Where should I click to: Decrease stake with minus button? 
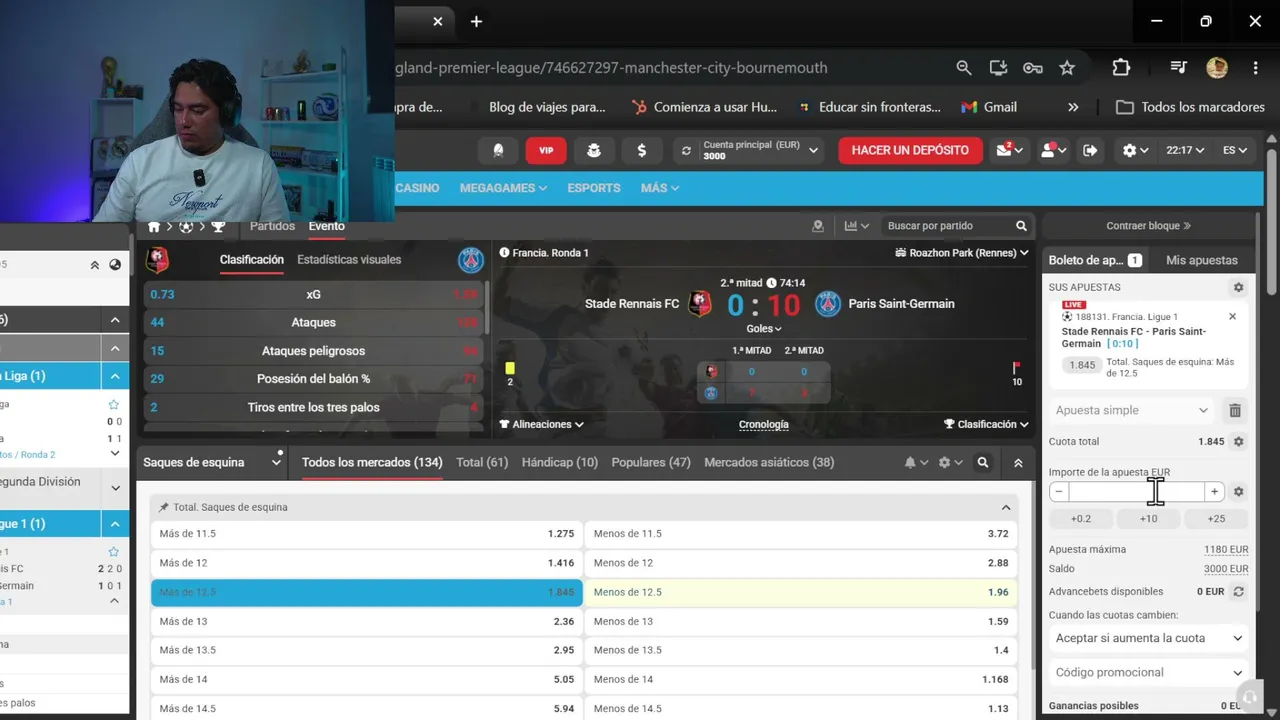point(1059,492)
